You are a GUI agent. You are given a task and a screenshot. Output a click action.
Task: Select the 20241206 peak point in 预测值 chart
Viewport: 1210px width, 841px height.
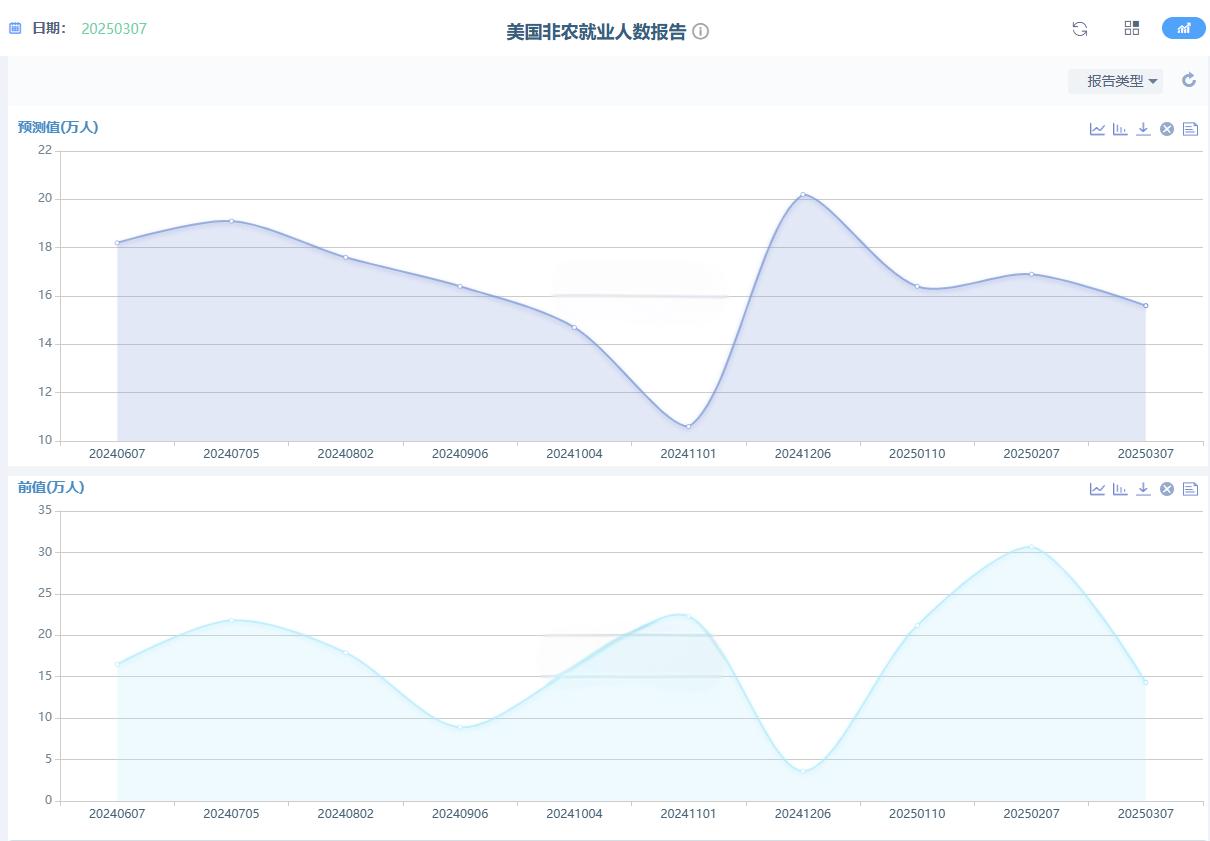click(x=802, y=194)
